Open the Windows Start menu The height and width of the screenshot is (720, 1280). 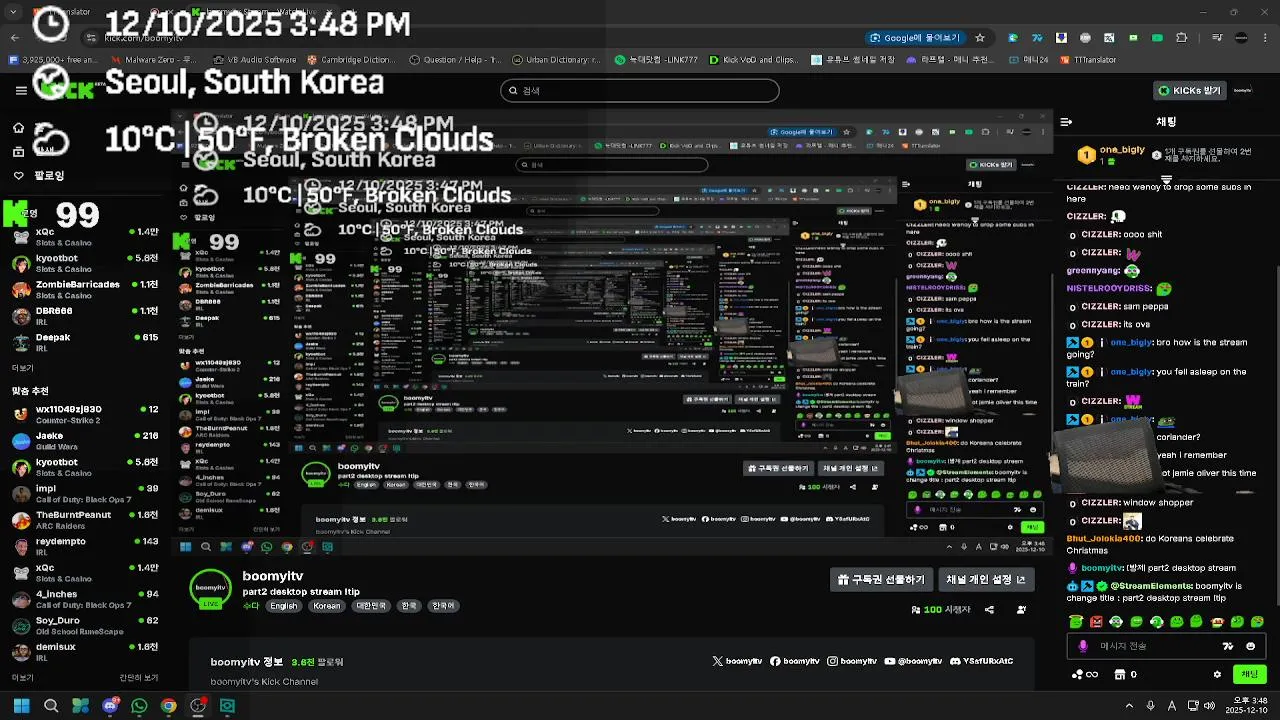[x=21, y=706]
